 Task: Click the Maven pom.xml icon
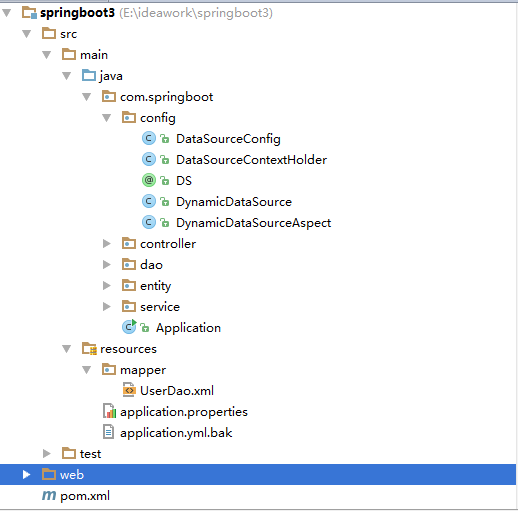(49, 496)
